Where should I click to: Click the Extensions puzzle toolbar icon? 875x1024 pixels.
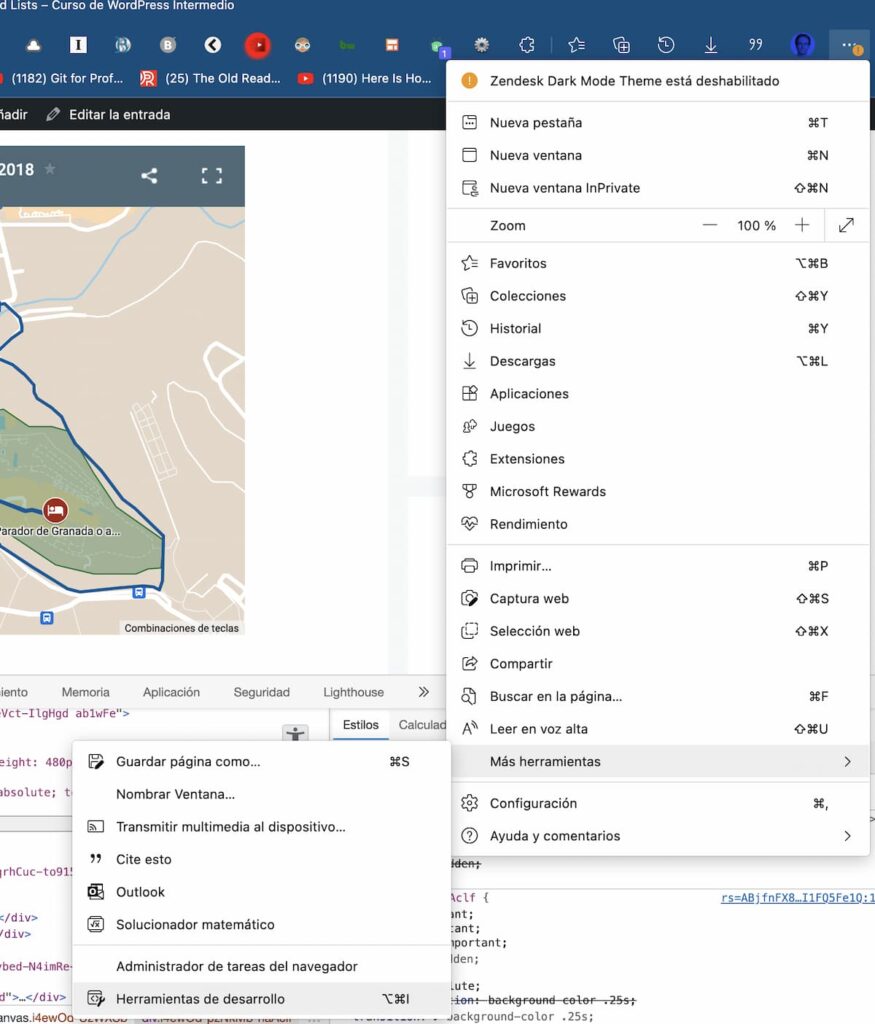tap(527, 45)
